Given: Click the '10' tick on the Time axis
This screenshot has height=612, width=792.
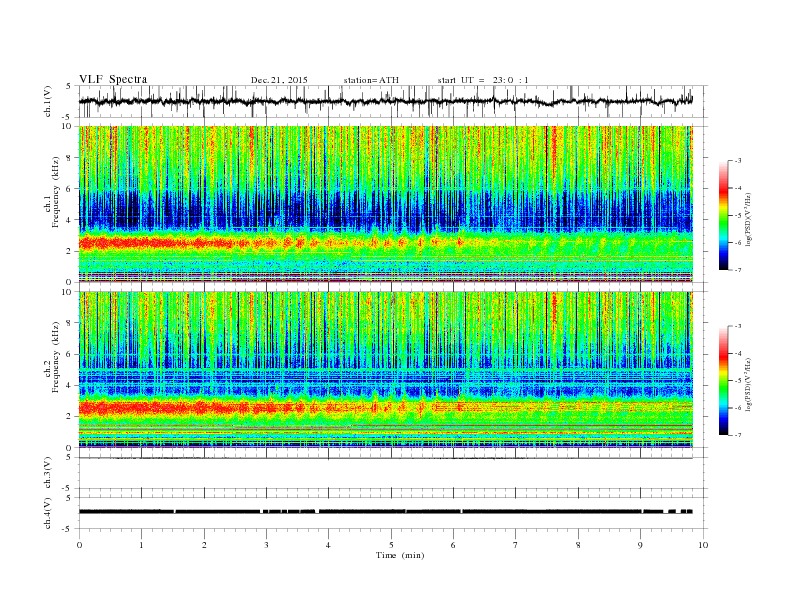Looking at the screenshot, I should point(703,545).
